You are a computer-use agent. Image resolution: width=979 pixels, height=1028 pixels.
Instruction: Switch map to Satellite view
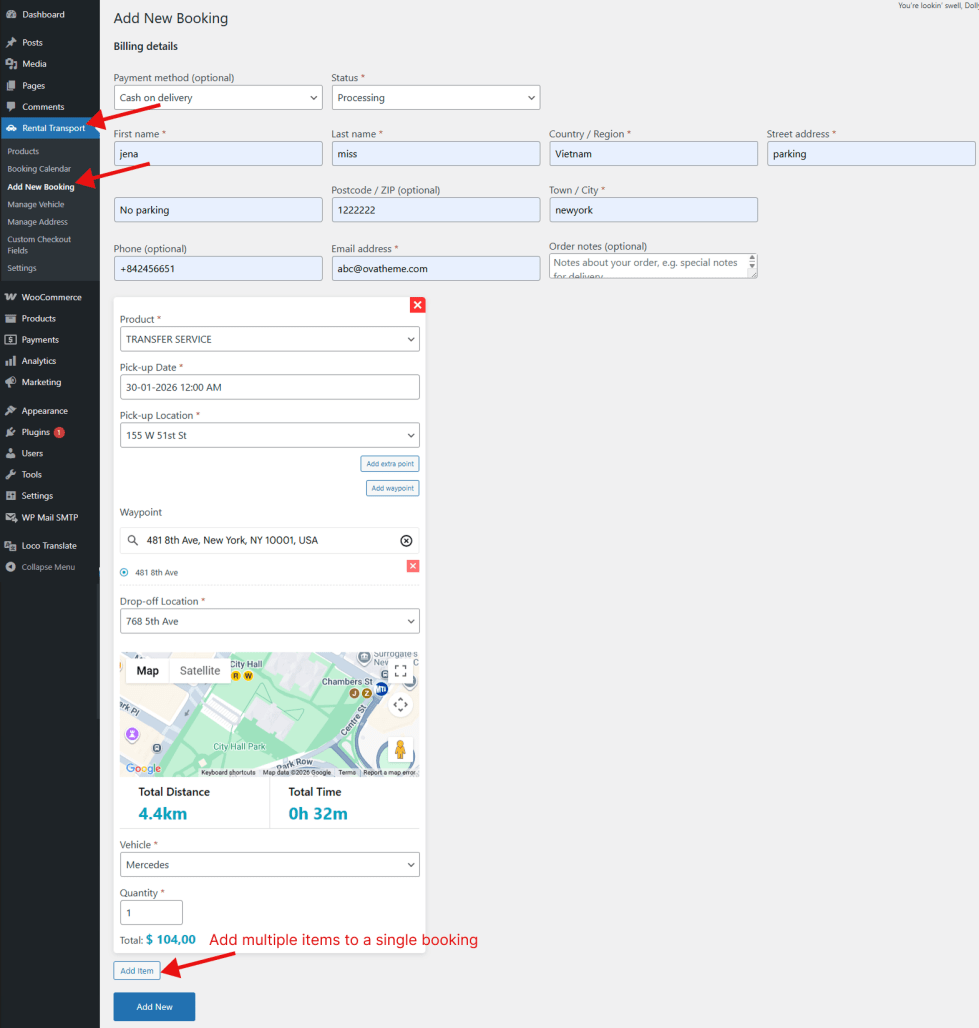coord(200,671)
